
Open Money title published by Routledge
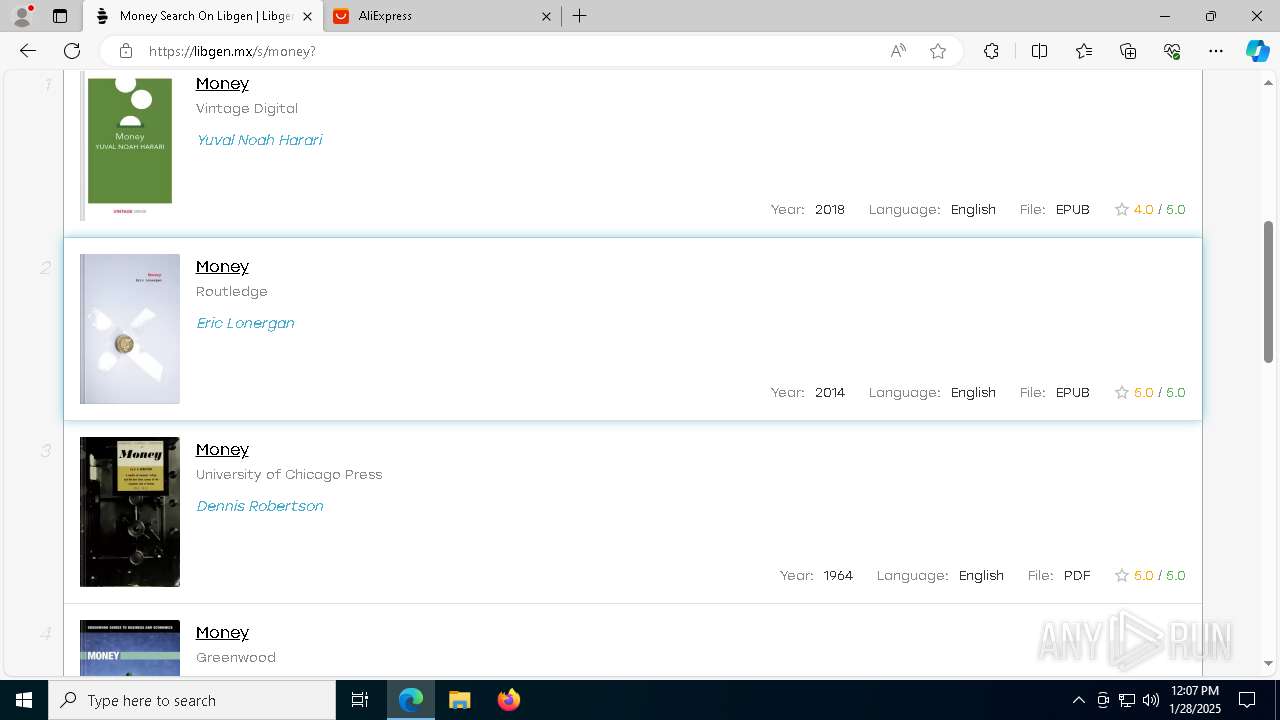click(222, 266)
